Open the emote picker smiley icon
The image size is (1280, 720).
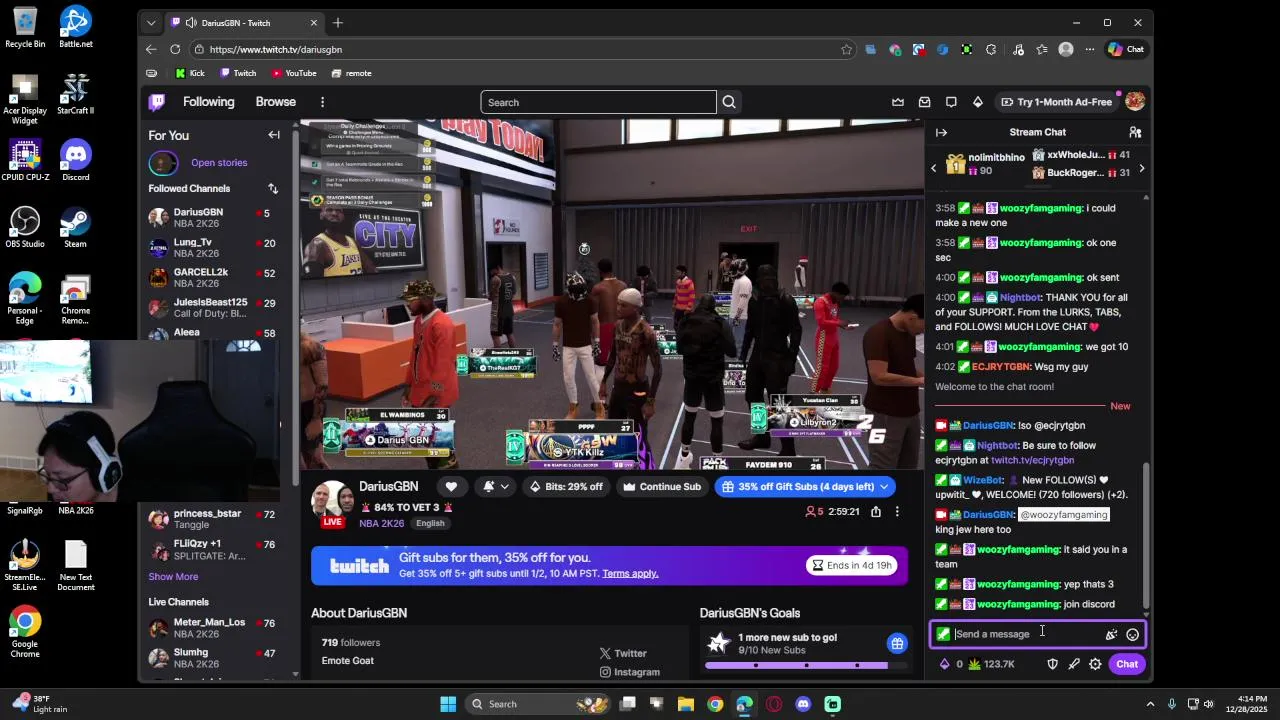click(x=1132, y=634)
